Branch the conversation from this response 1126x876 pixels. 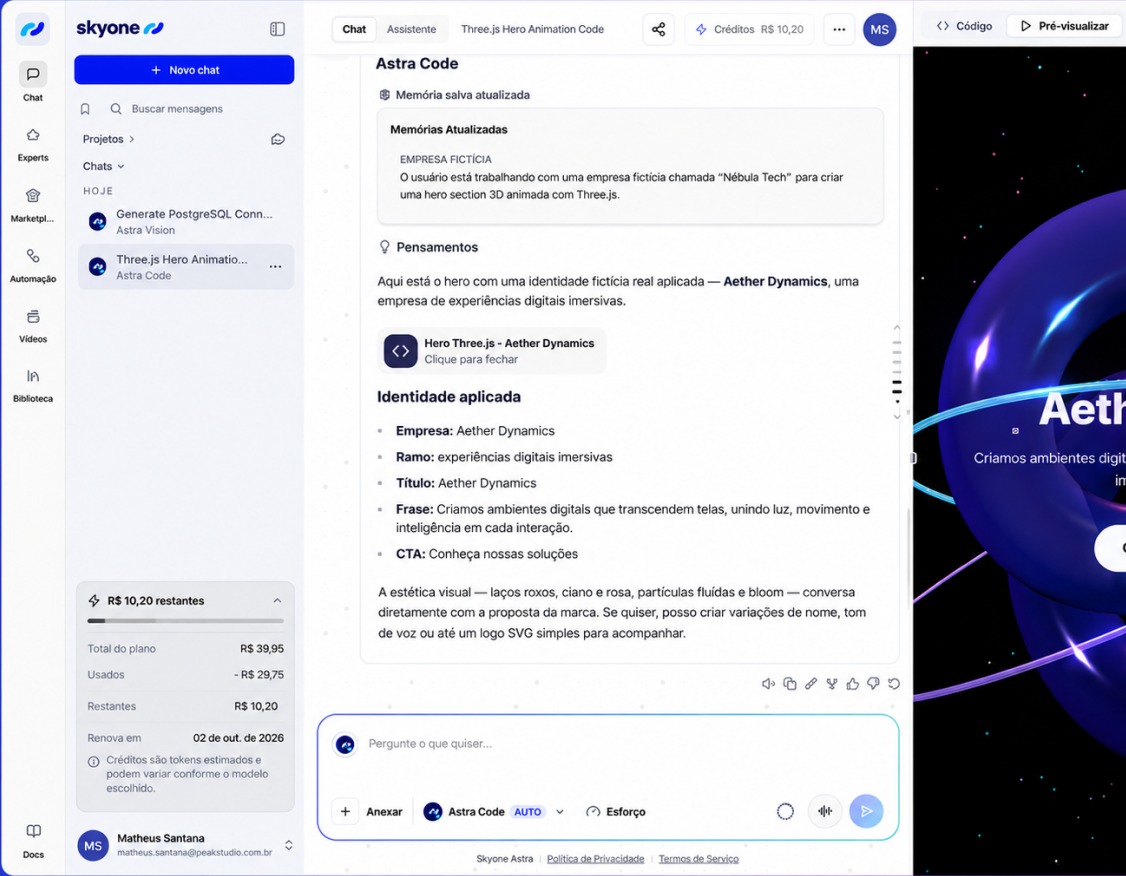pyautogui.click(x=832, y=684)
